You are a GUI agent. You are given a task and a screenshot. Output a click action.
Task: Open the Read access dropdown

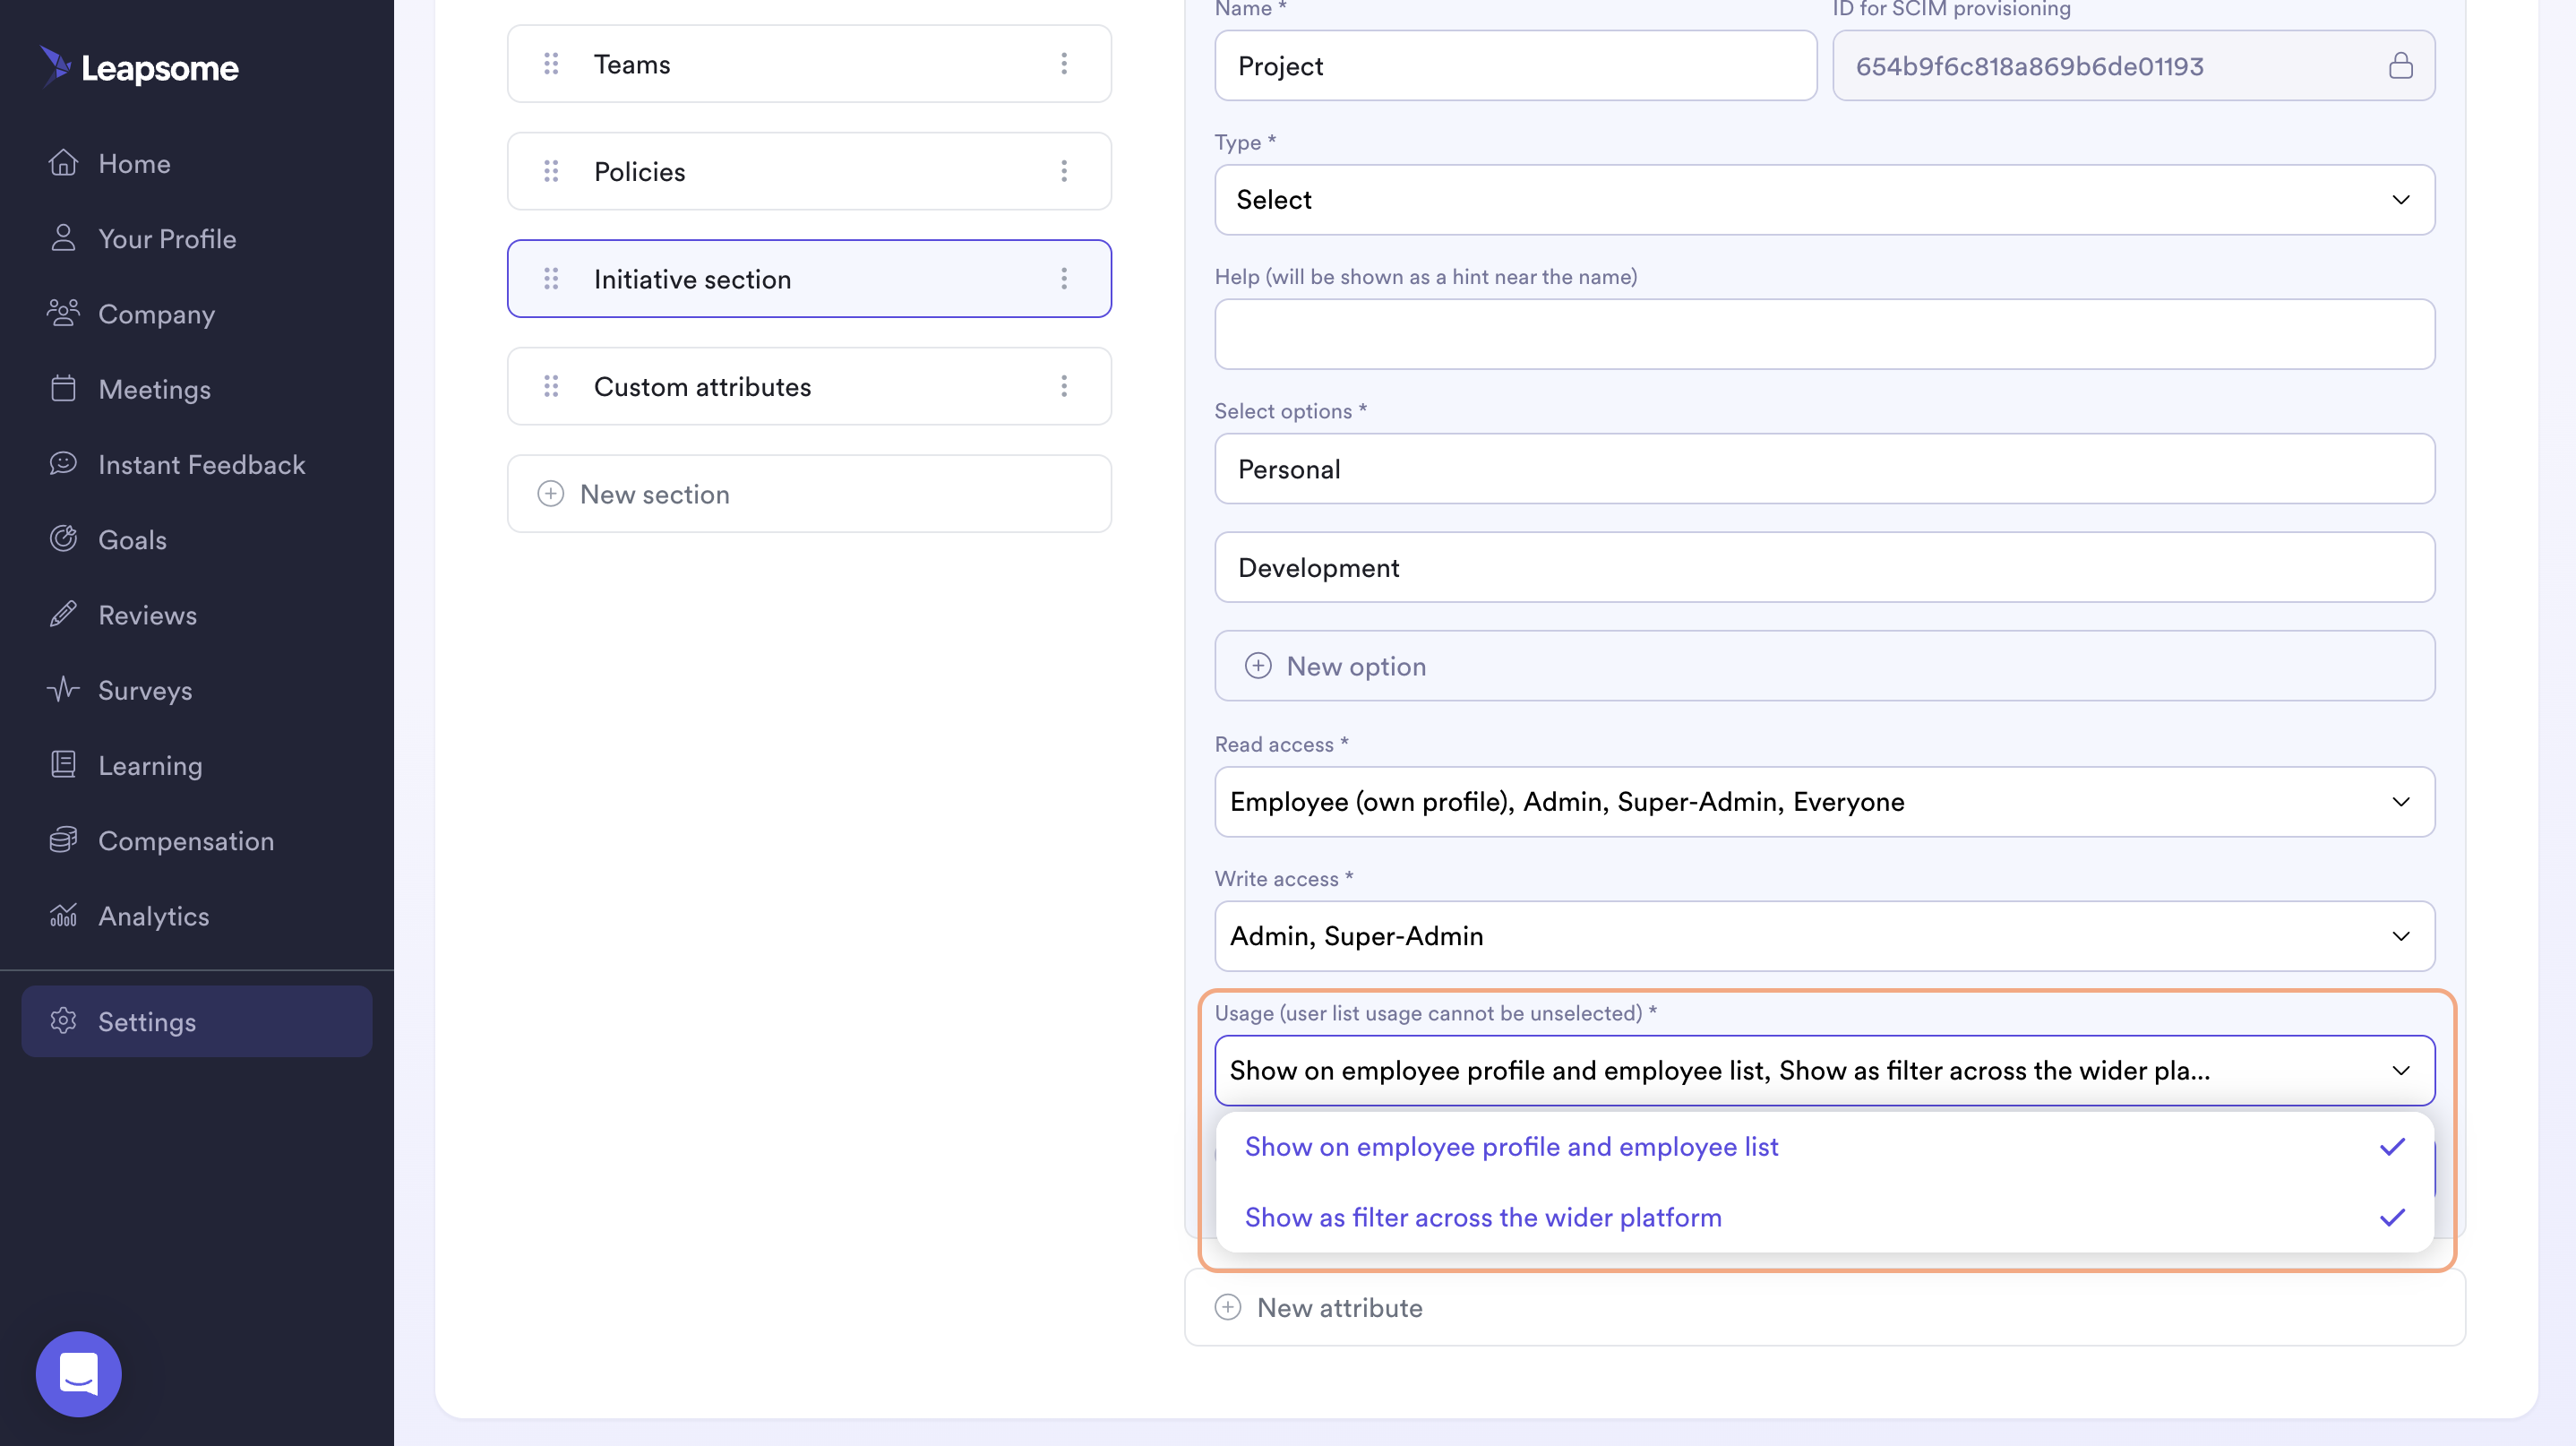1824,802
